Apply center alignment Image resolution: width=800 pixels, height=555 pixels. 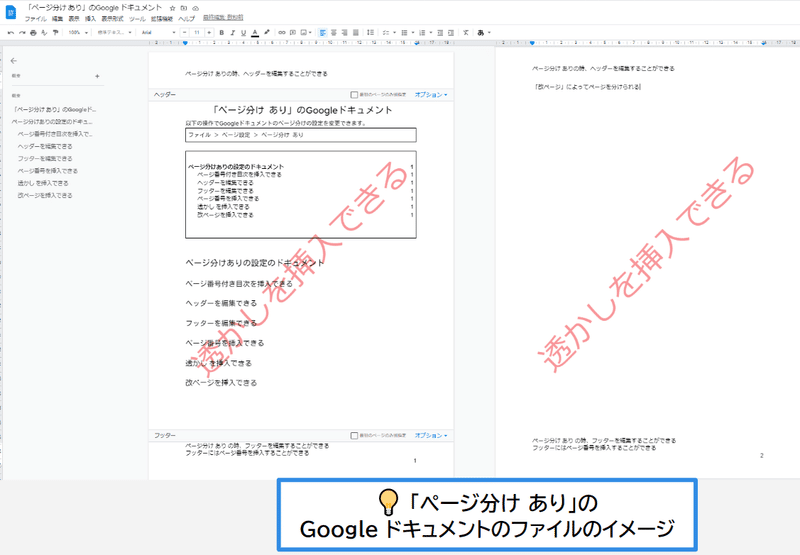[334, 33]
